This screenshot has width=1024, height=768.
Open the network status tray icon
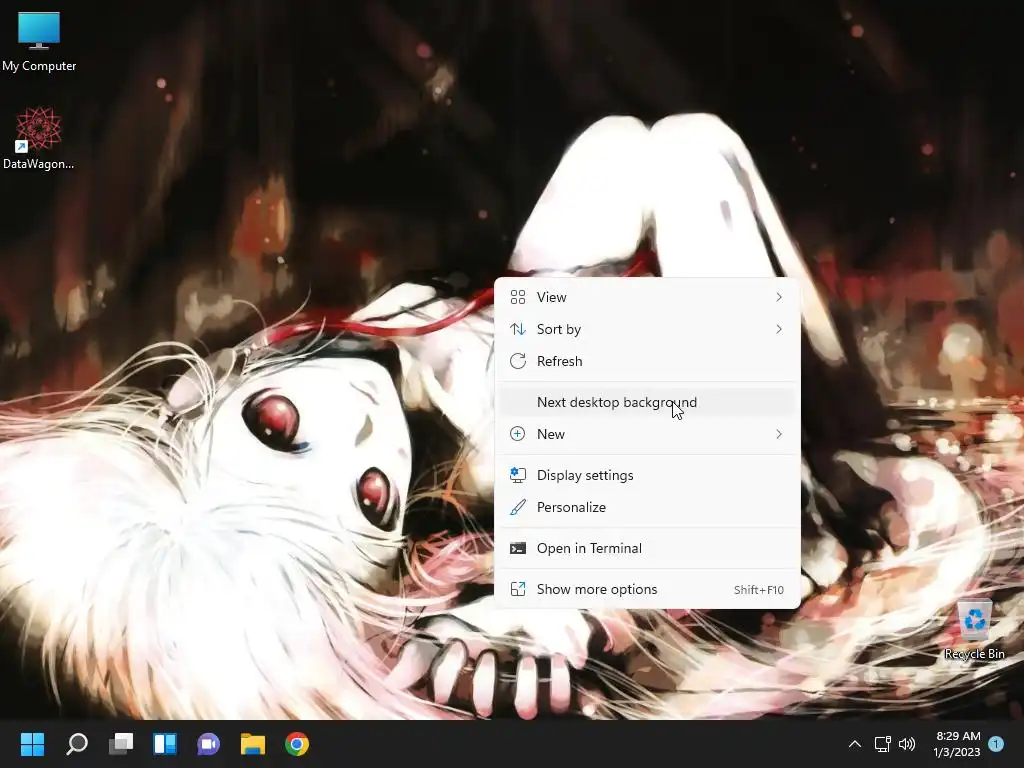[882, 744]
